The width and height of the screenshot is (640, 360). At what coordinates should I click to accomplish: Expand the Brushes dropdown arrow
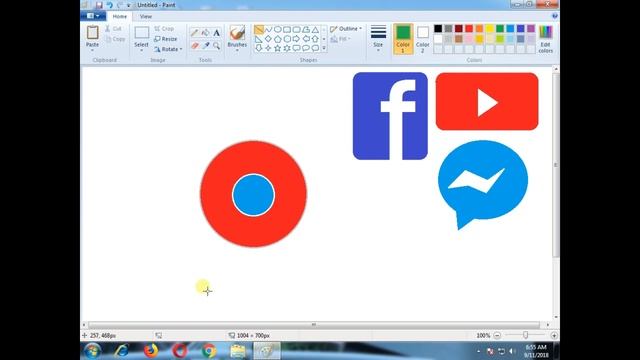point(237,50)
